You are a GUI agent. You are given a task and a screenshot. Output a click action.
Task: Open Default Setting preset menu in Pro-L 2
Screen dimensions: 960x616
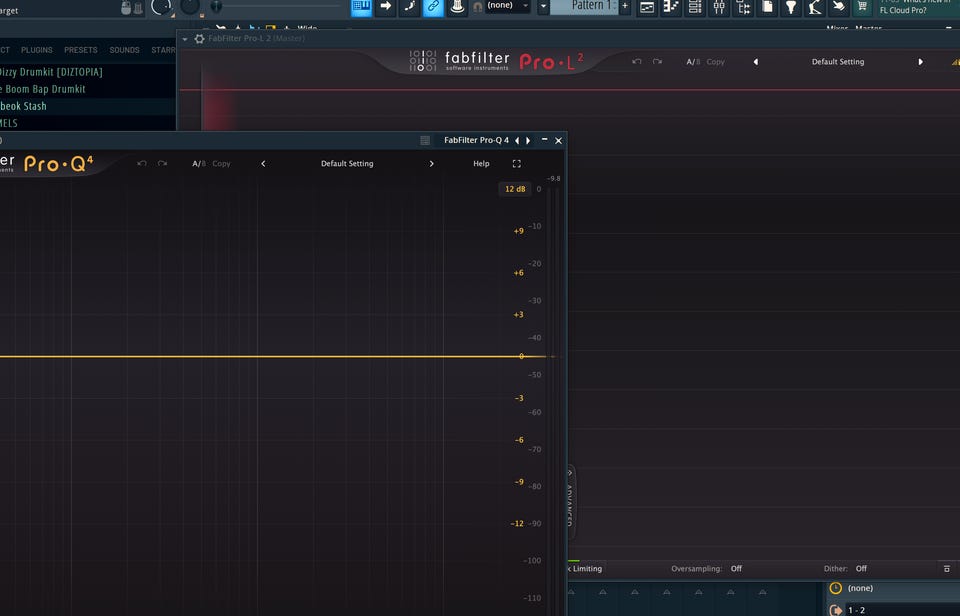(838, 62)
